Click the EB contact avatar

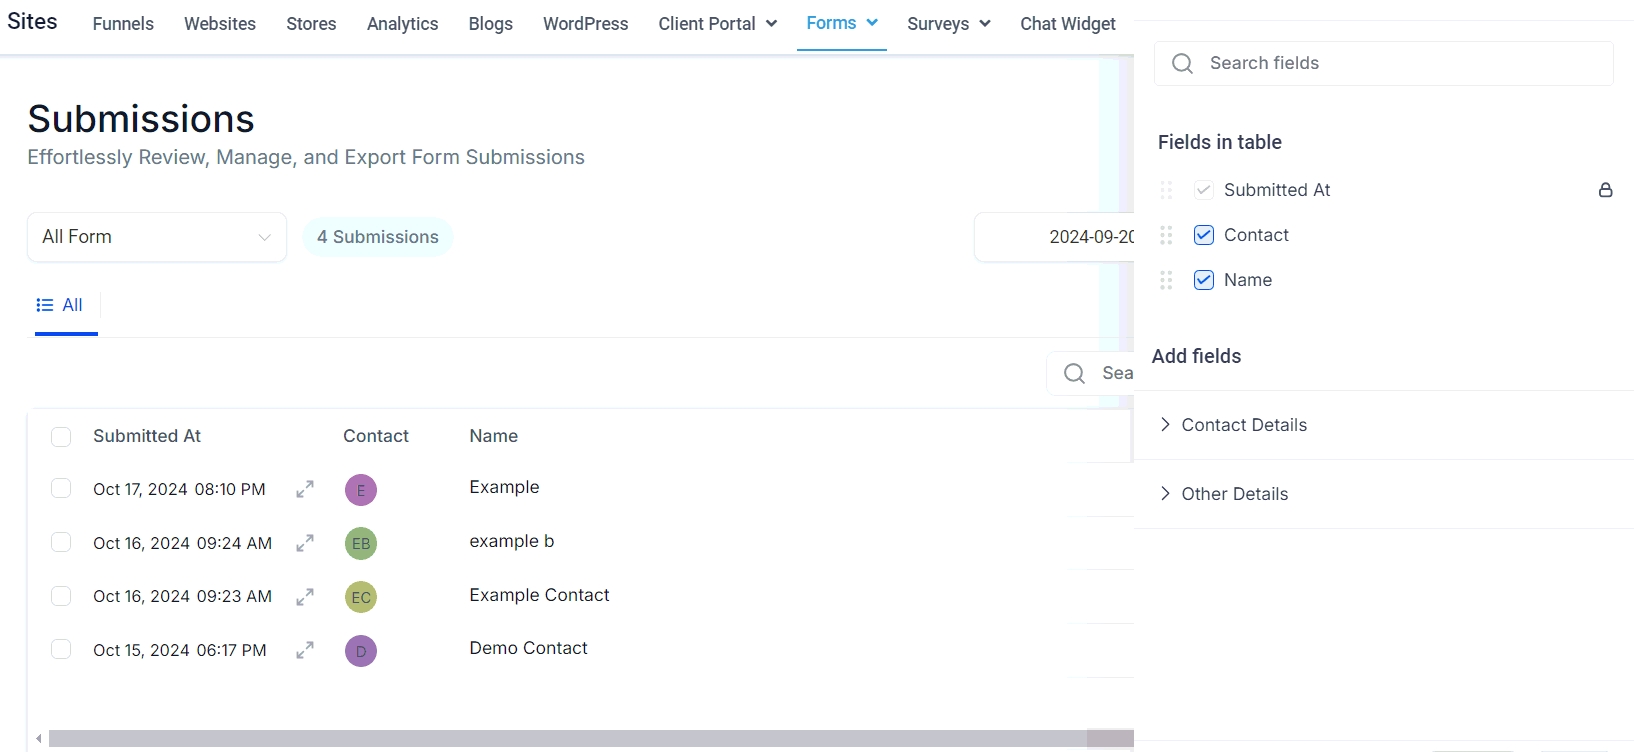pyautogui.click(x=361, y=543)
